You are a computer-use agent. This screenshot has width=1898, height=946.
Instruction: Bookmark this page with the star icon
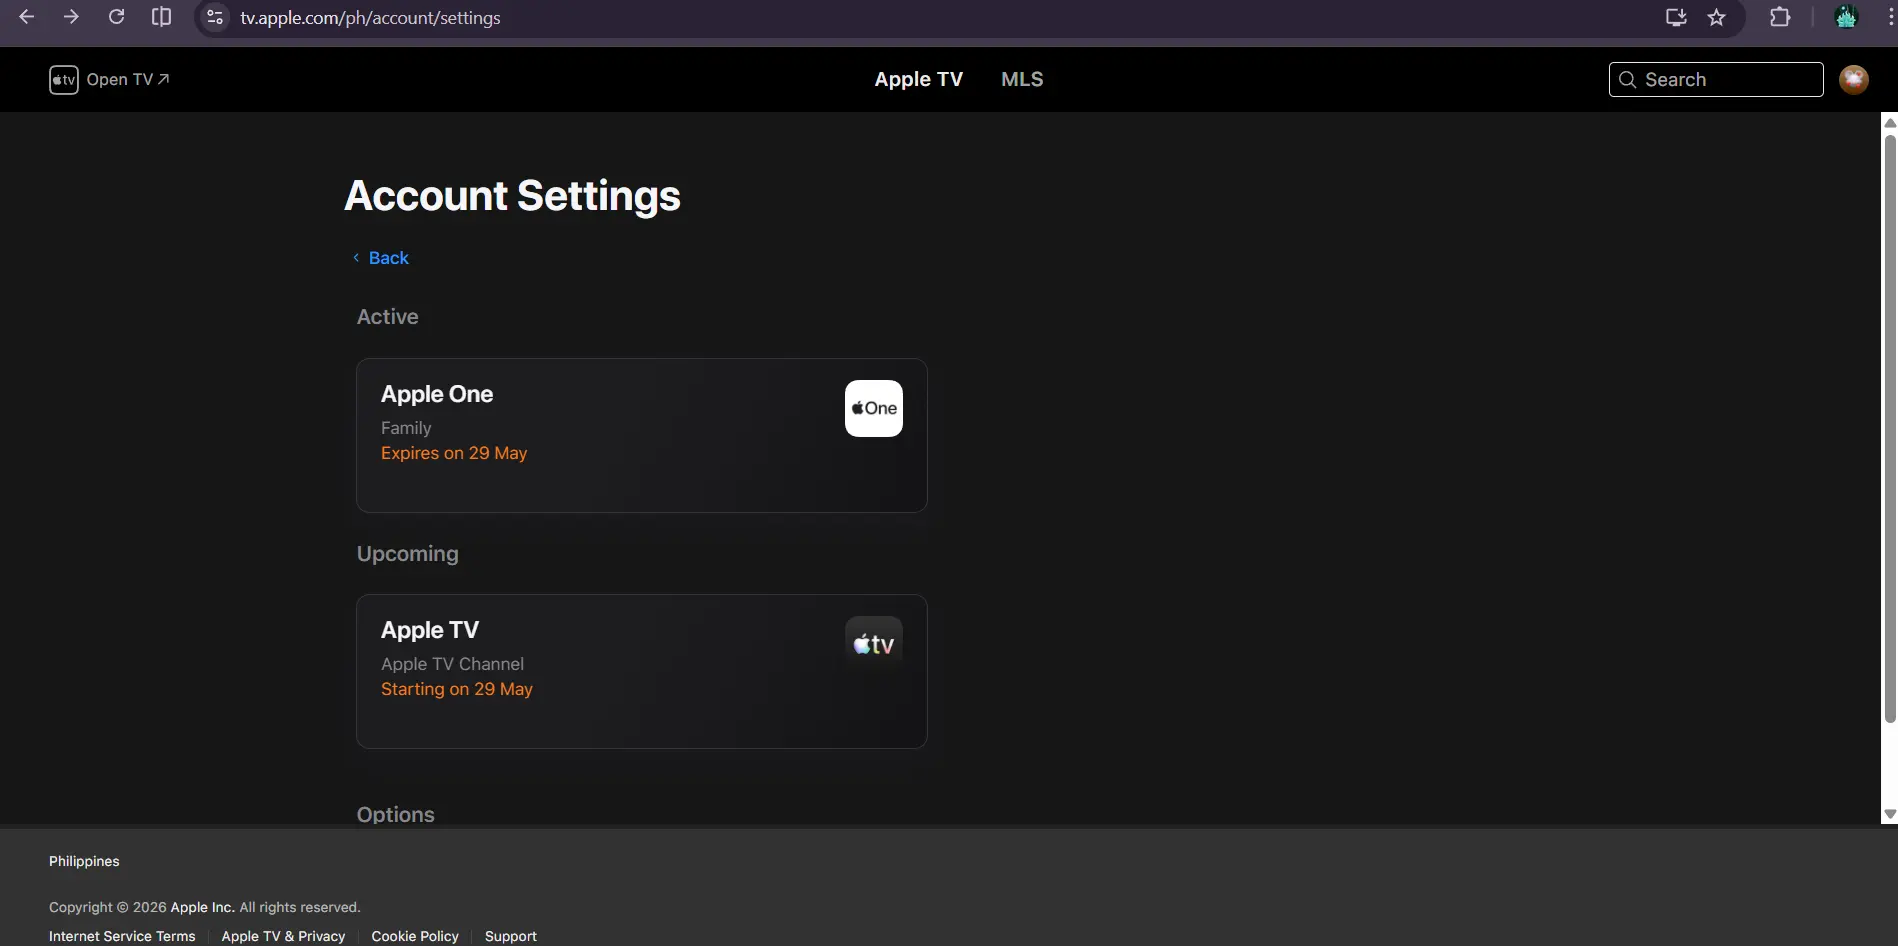1717,17
